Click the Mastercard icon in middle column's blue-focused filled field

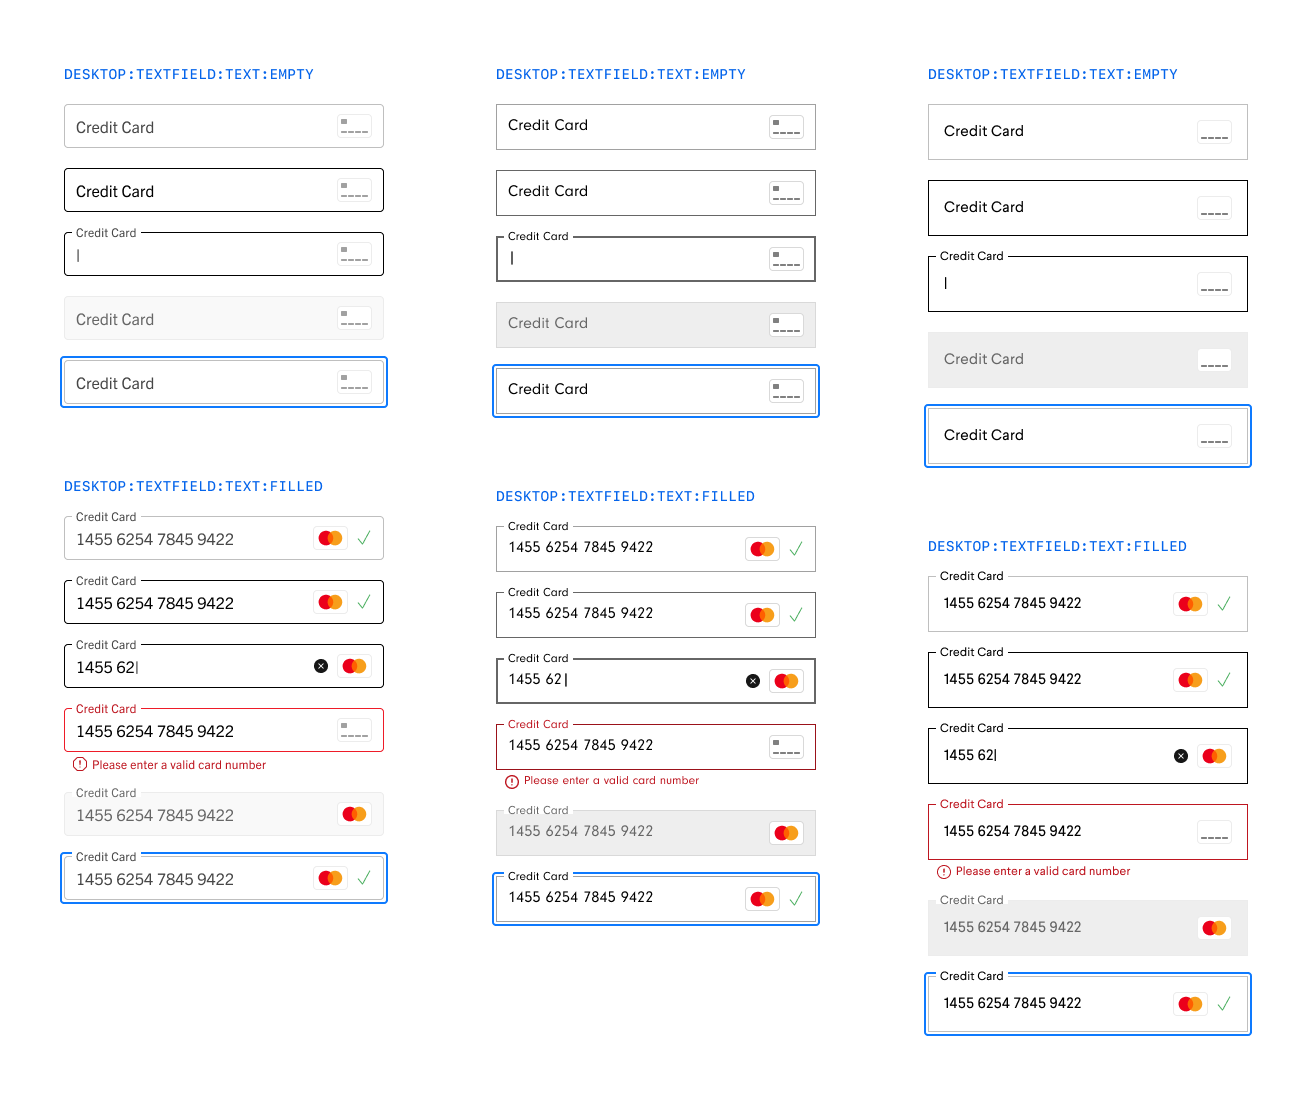pos(762,899)
